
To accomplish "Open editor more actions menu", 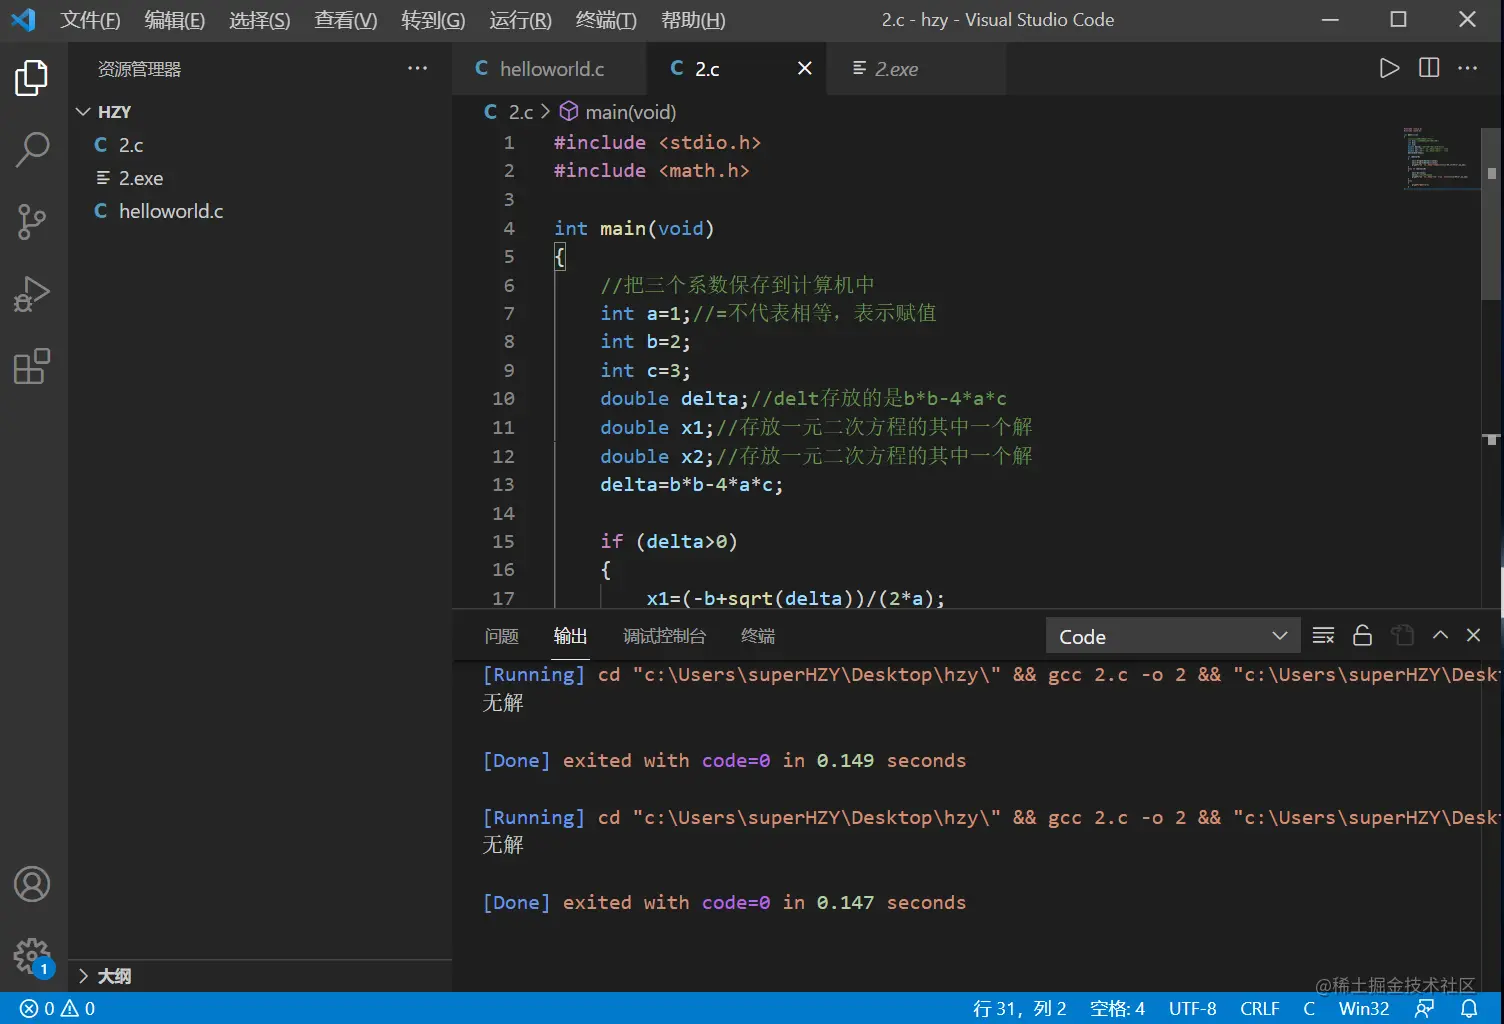I will click(1467, 68).
